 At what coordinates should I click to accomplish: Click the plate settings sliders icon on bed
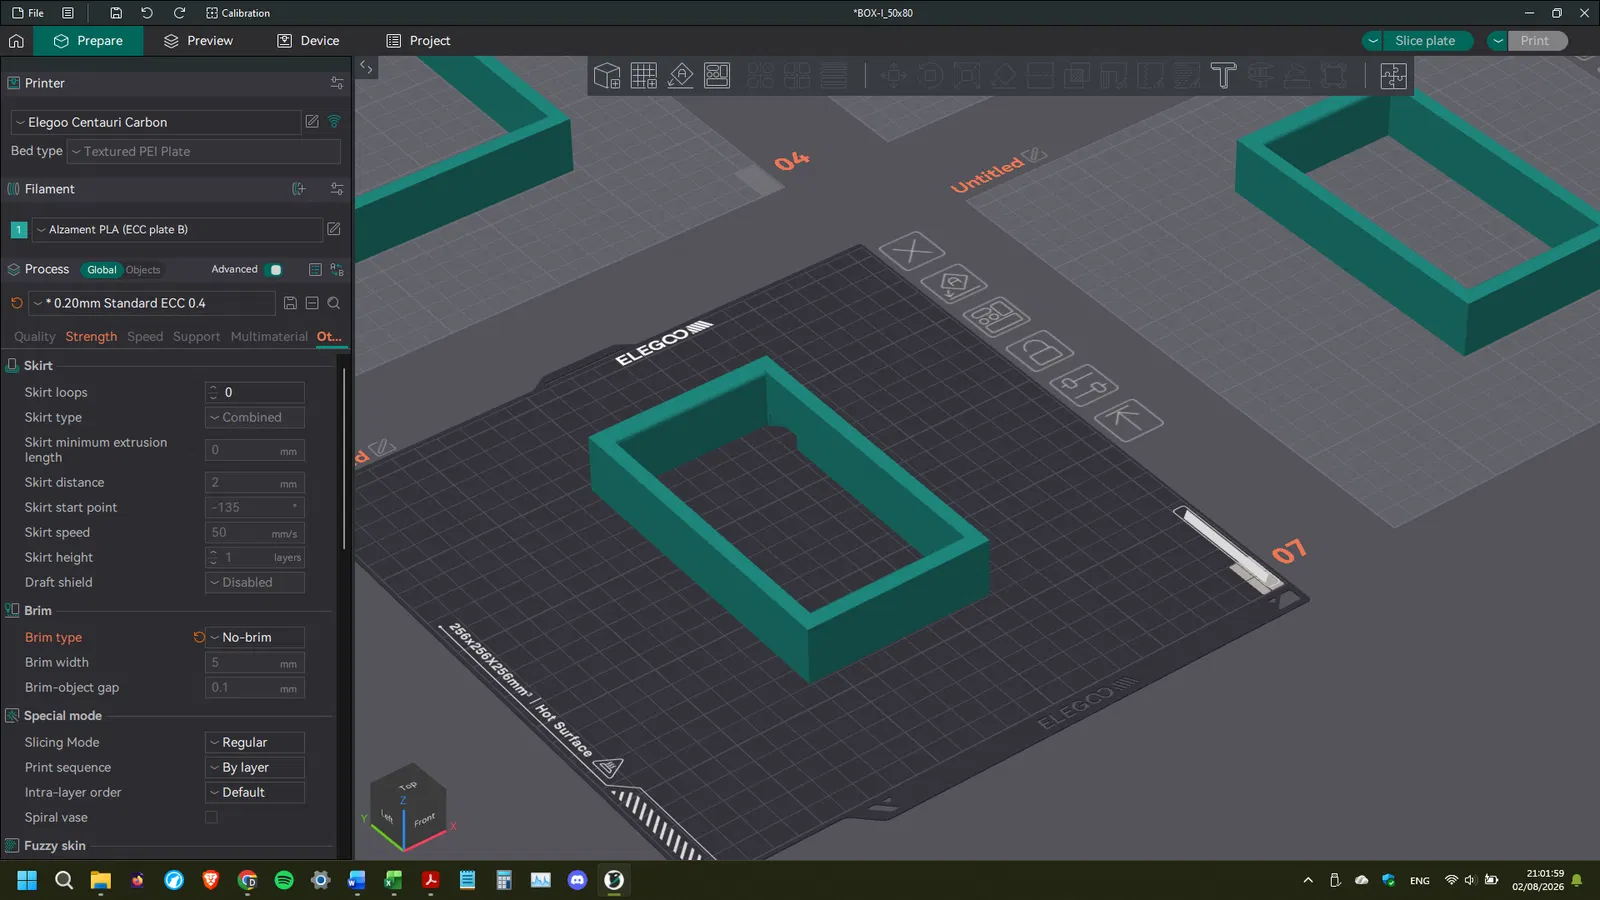tap(1083, 385)
